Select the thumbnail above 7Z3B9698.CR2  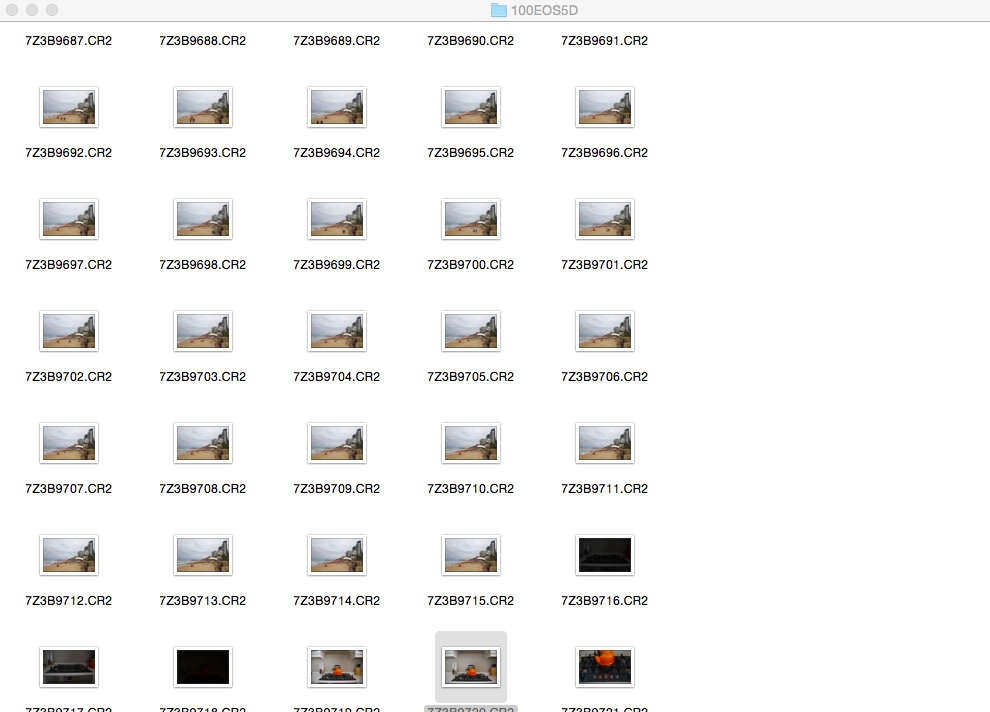click(x=203, y=219)
